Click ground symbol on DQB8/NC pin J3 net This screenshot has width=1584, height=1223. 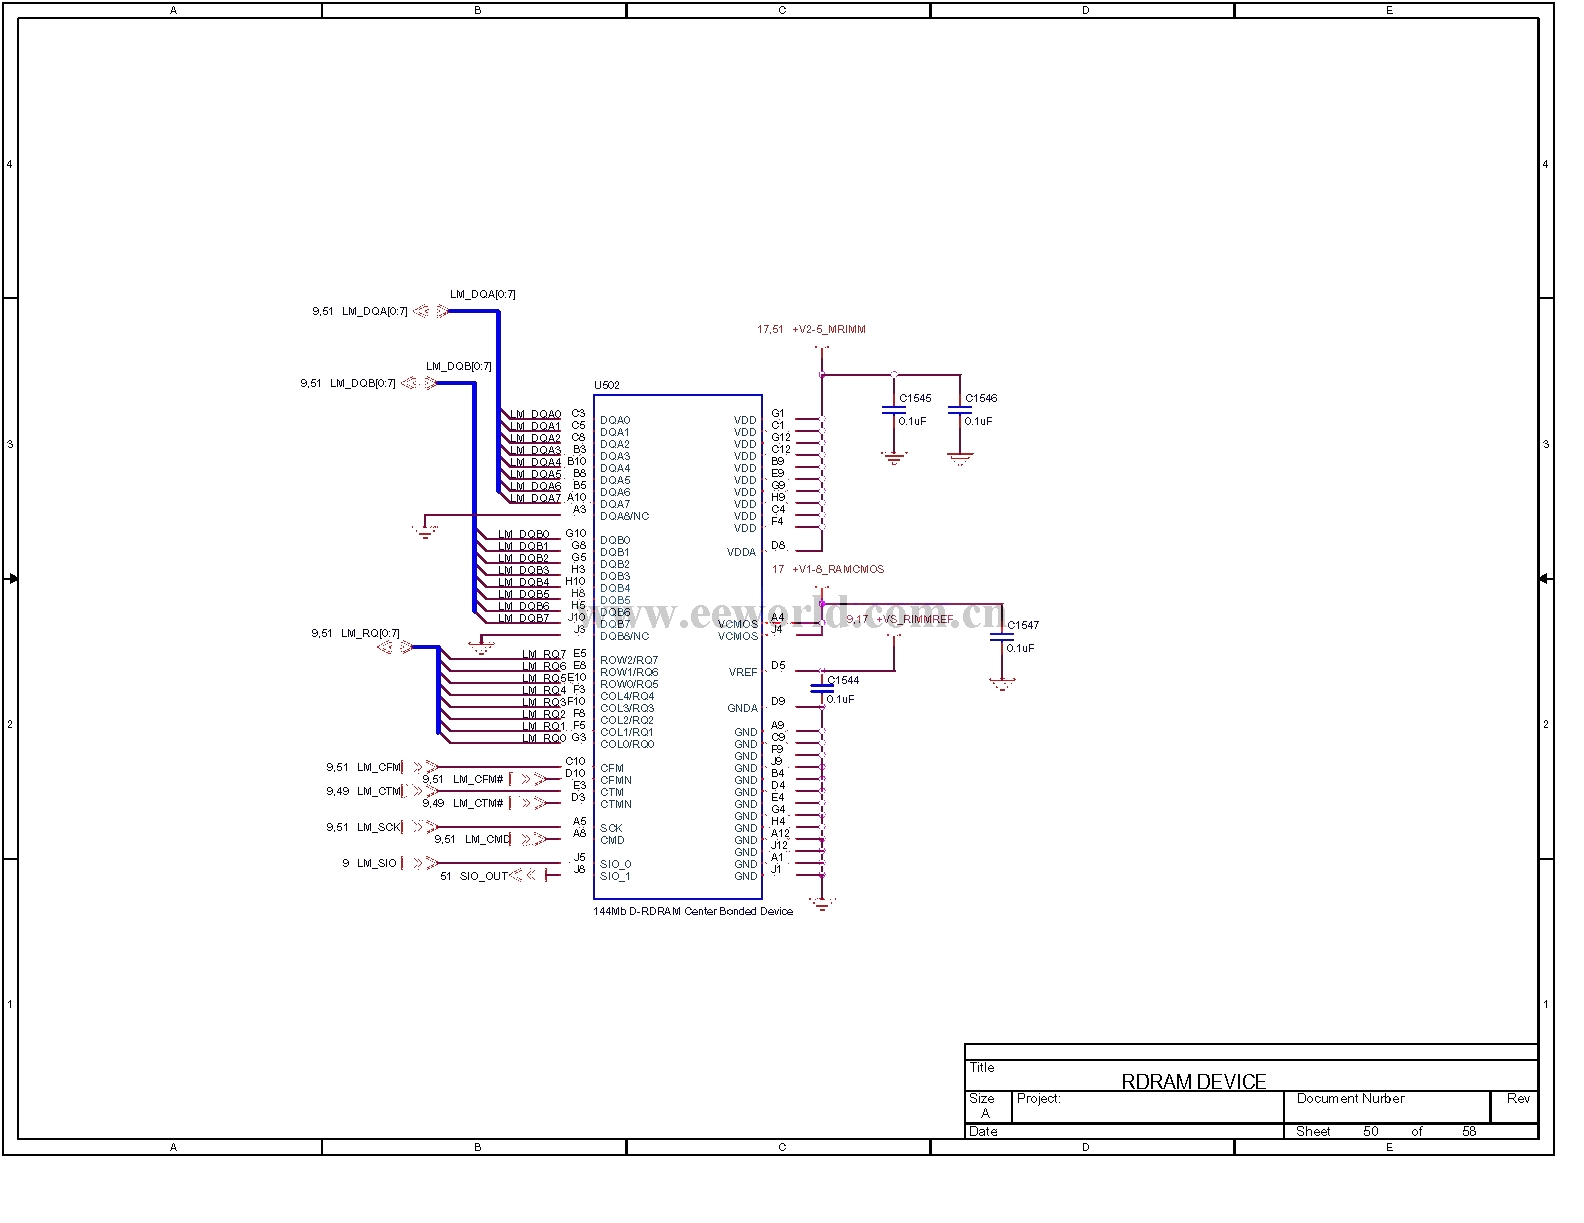tap(481, 648)
